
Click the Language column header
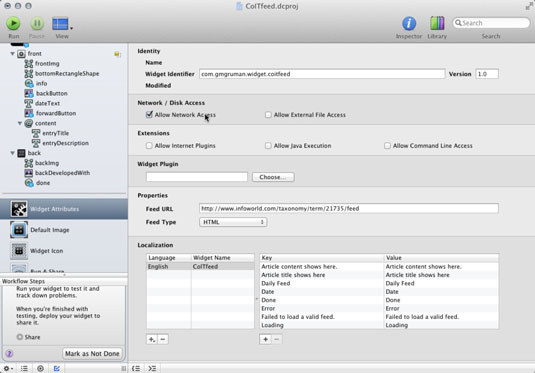169,258
